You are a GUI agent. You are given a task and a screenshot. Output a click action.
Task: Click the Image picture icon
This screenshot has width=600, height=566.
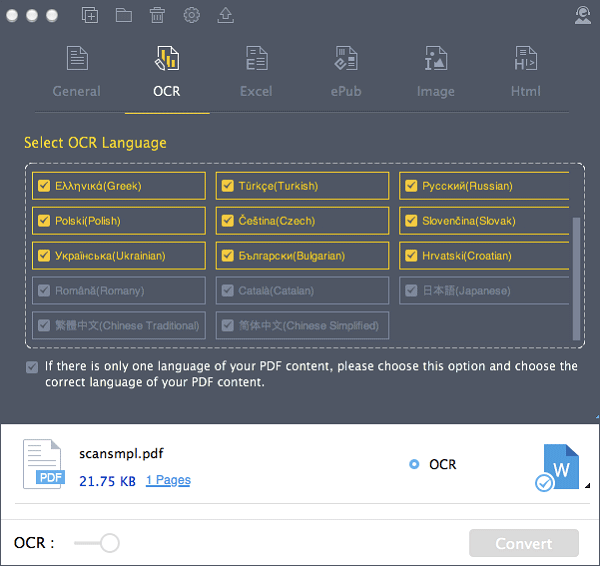436,58
